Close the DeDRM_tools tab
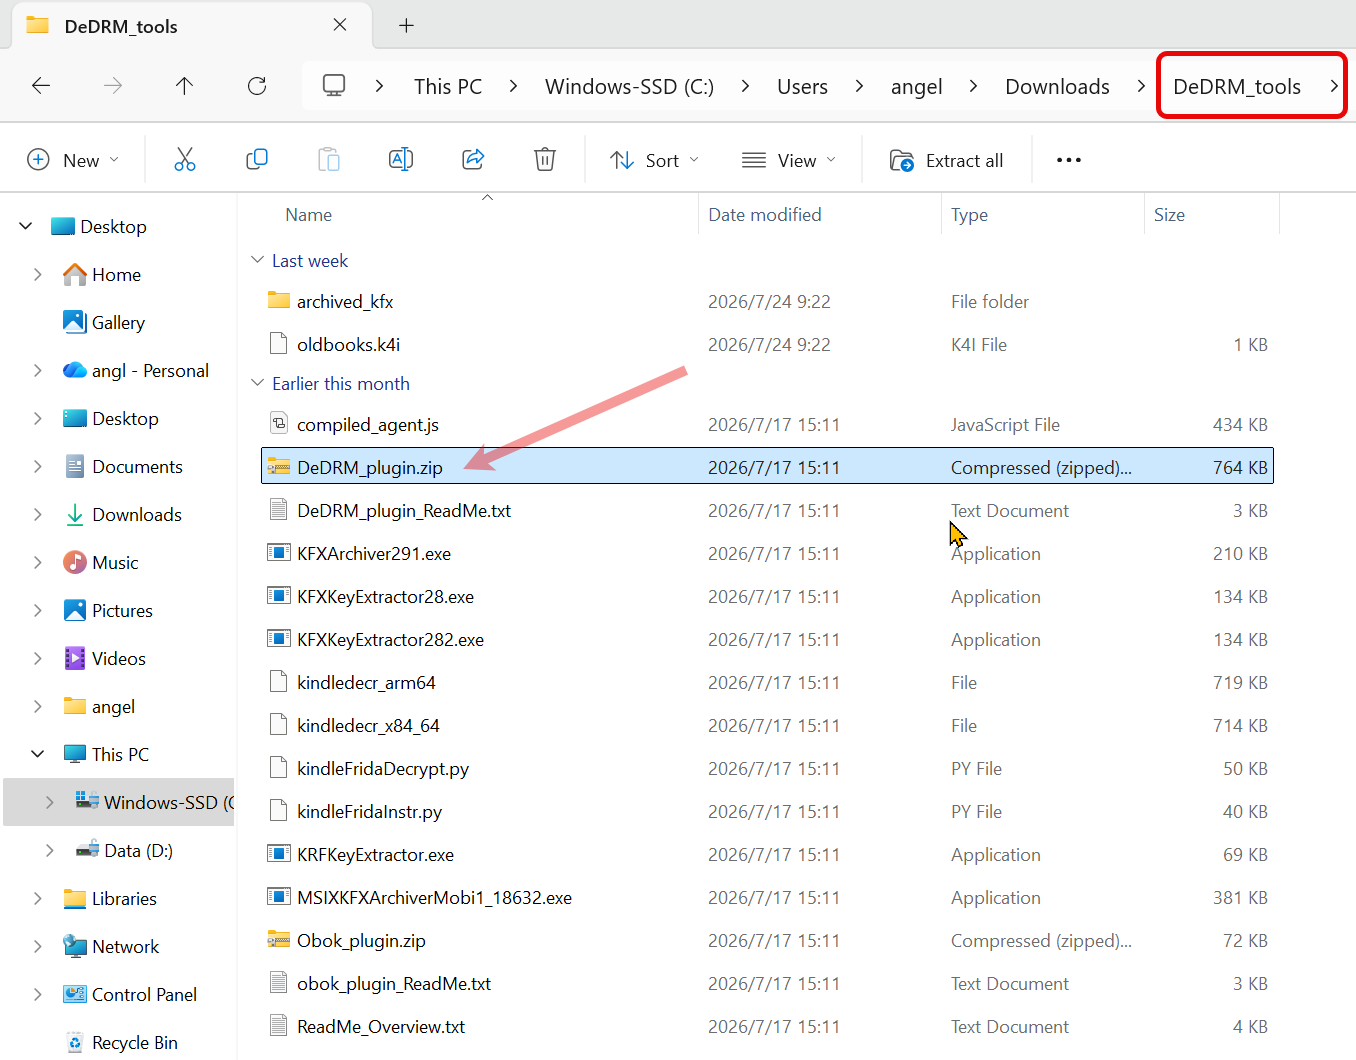Image resolution: width=1356 pixels, height=1060 pixels. (x=340, y=25)
